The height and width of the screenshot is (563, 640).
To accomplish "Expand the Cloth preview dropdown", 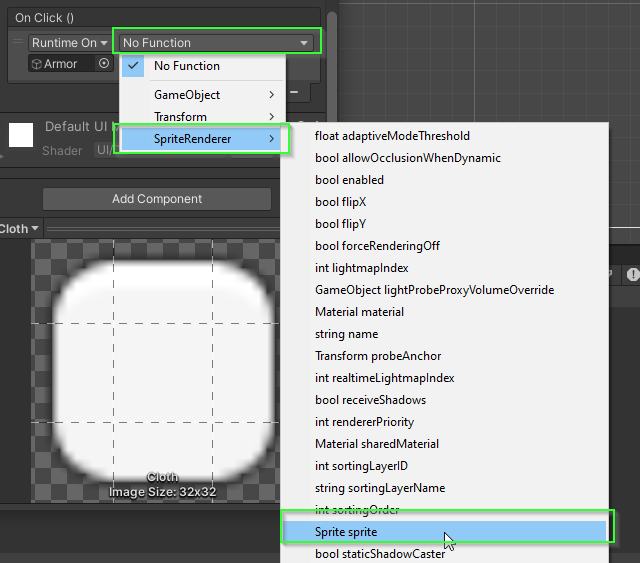I will click(19, 229).
